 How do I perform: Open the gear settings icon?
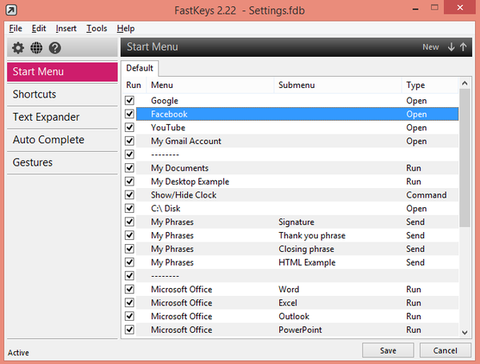[x=18, y=48]
